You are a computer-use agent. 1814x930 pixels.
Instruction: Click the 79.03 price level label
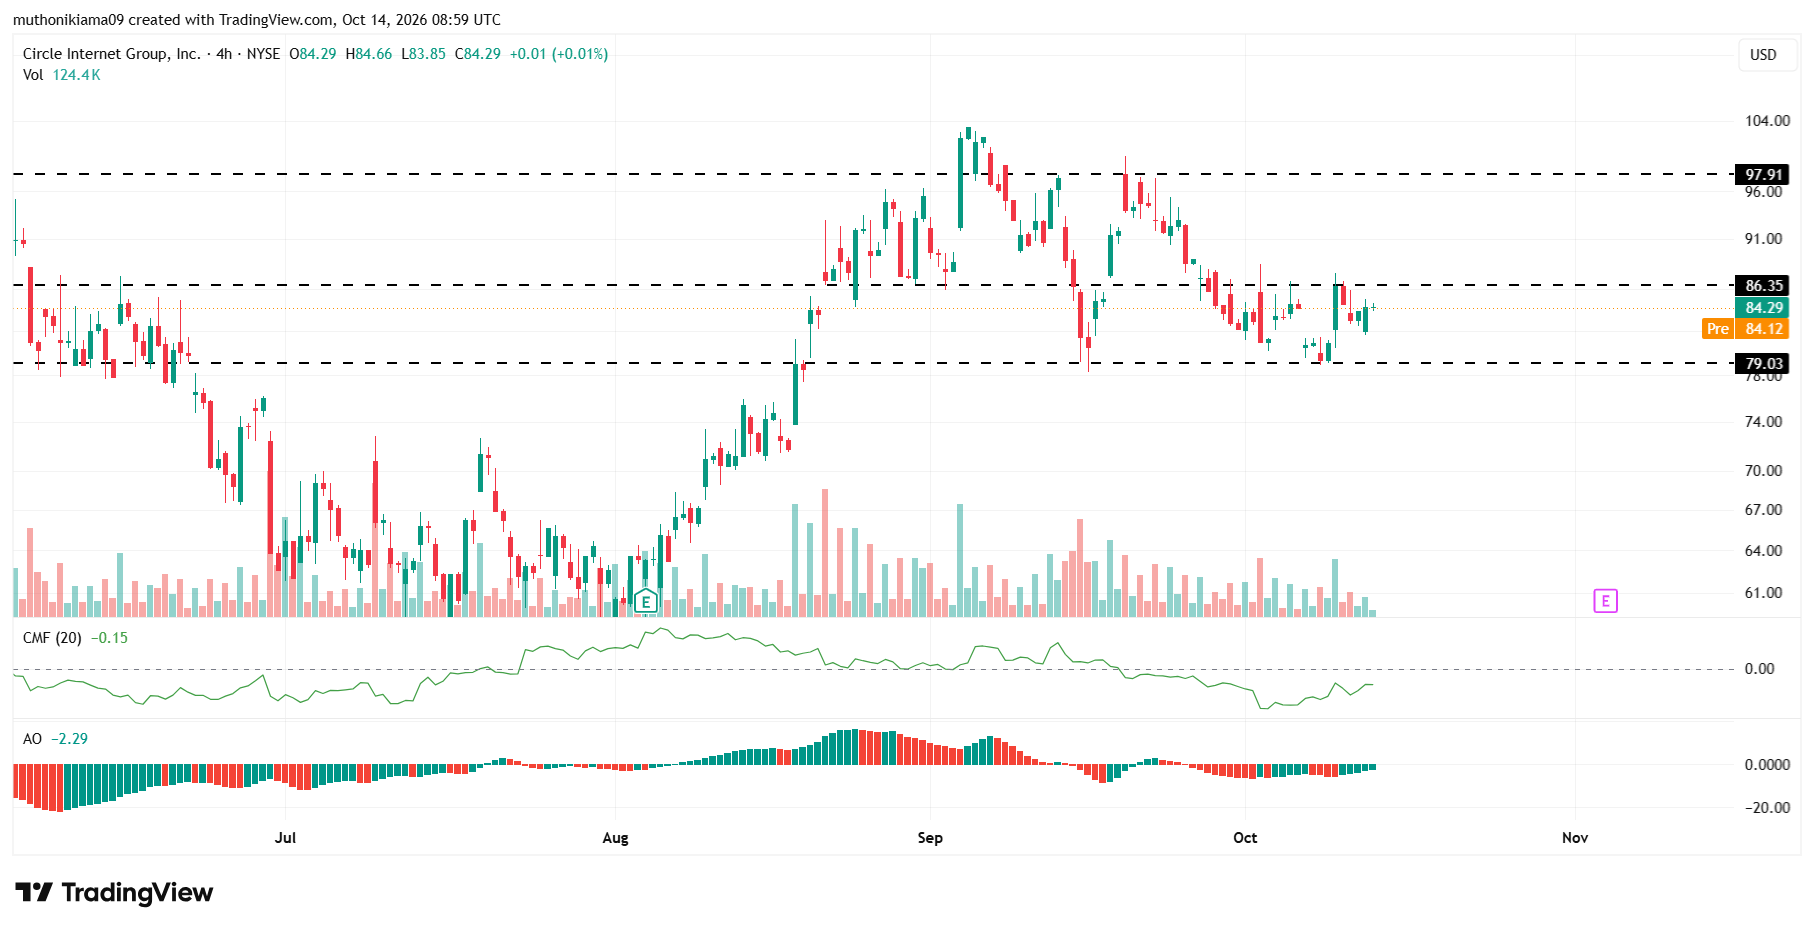1764,364
